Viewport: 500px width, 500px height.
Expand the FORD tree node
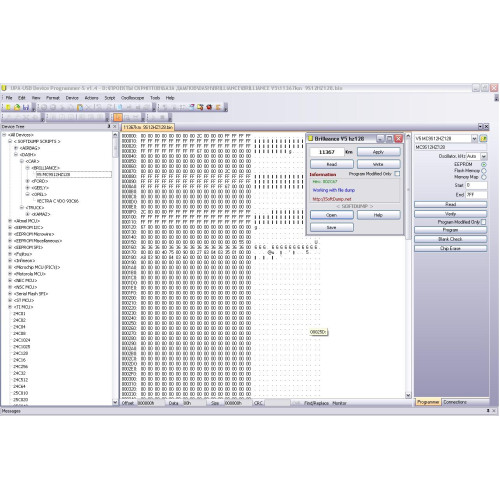[28, 181]
